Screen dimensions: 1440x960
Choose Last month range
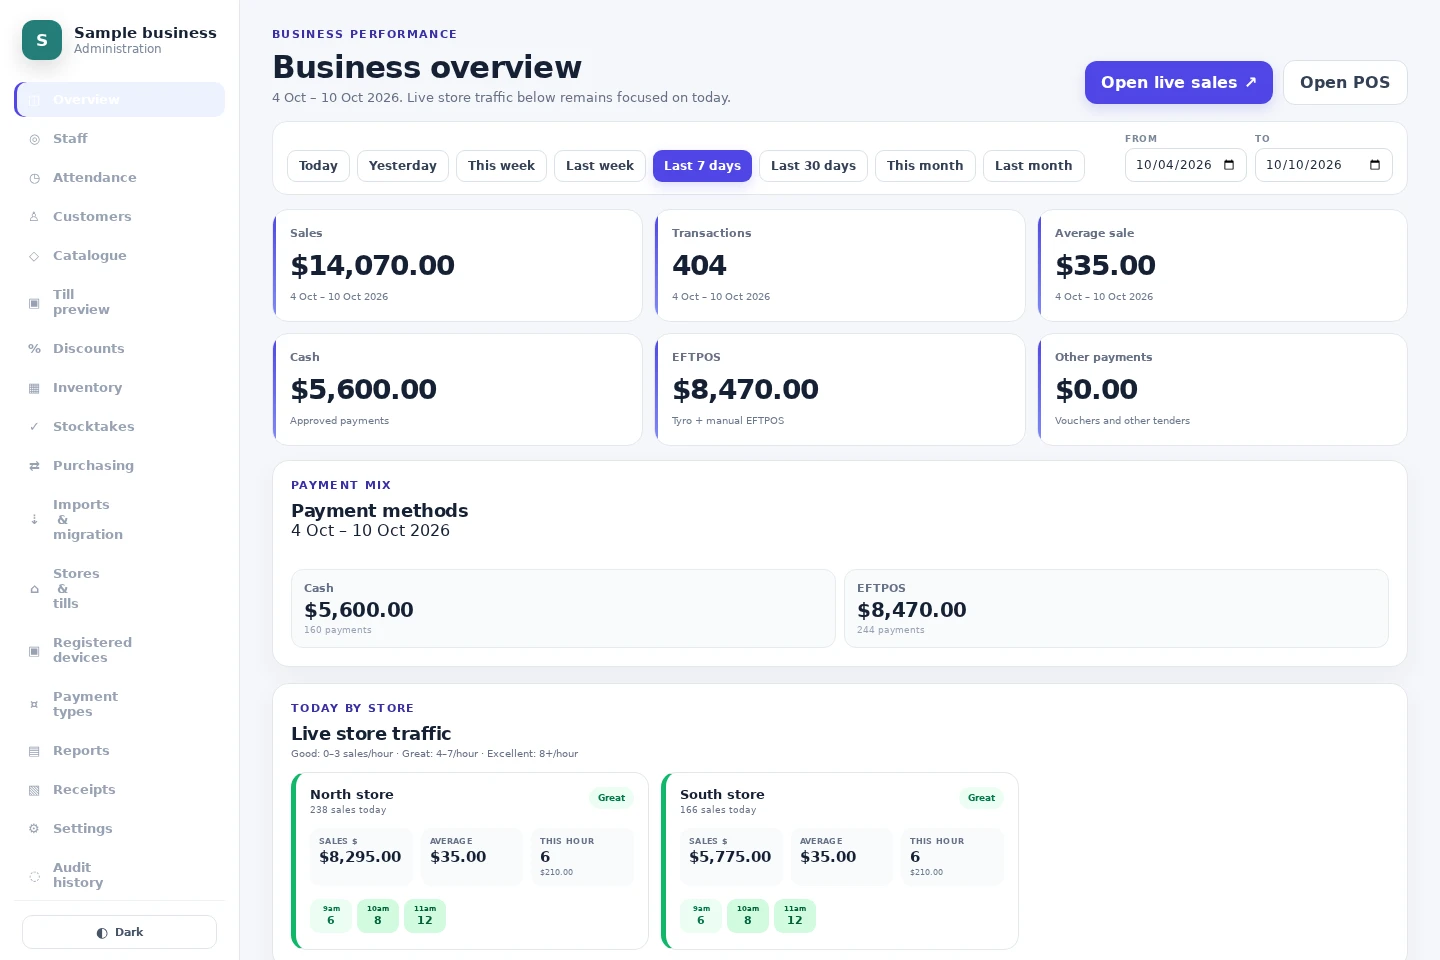pyautogui.click(x=1033, y=166)
